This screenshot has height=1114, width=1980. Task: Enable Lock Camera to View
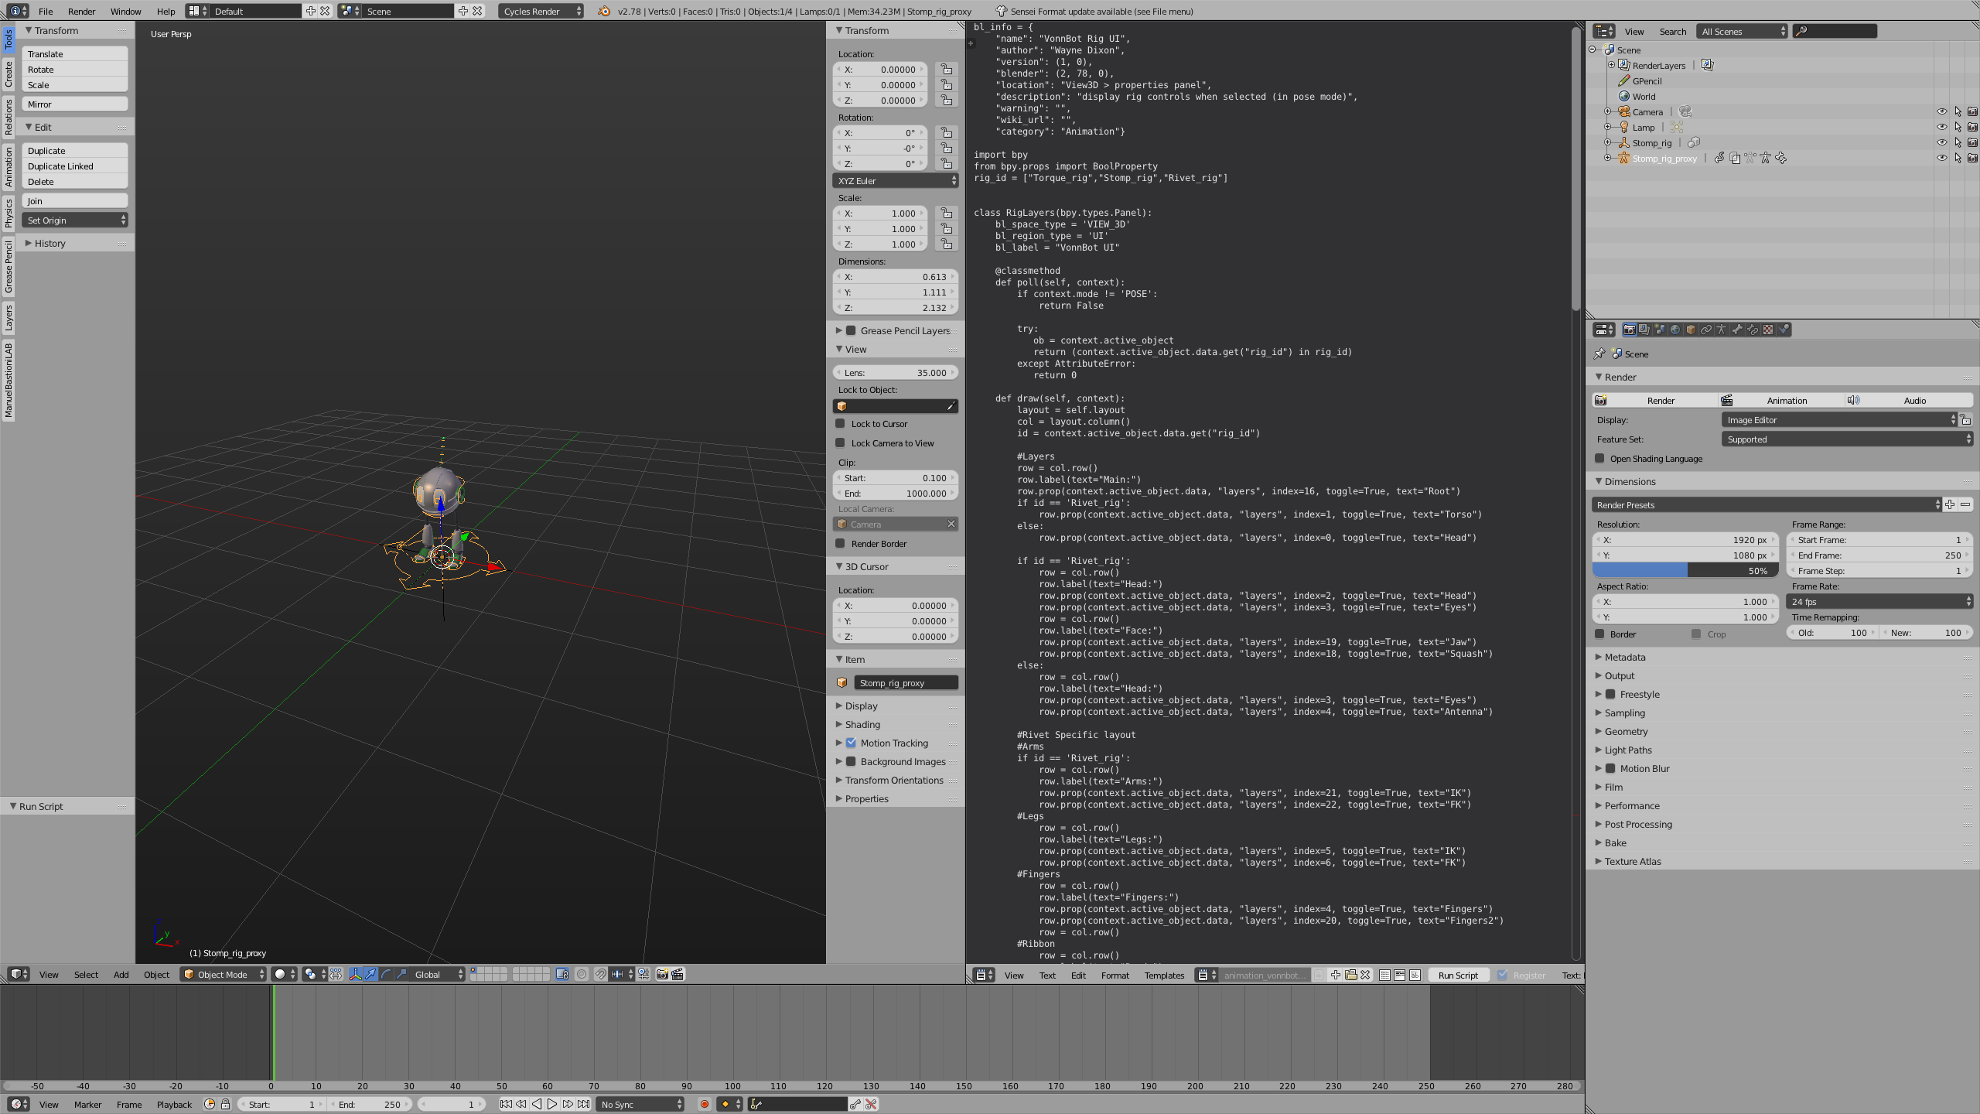tap(843, 443)
